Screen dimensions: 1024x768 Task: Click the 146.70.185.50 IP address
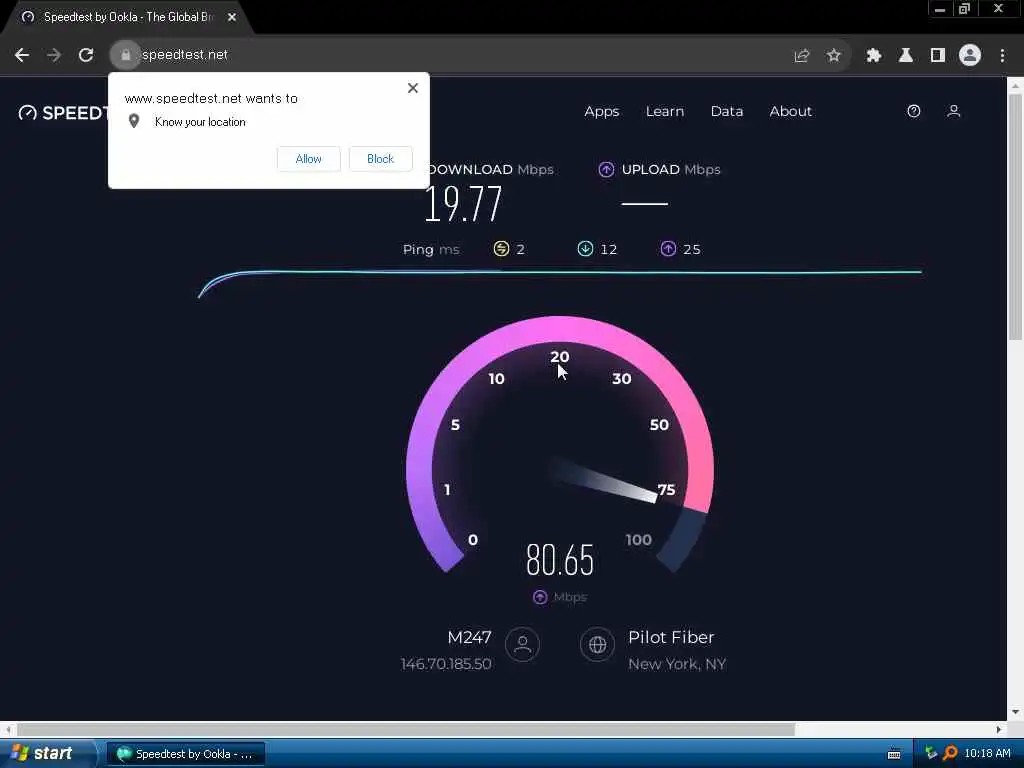(x=446, y=664)
